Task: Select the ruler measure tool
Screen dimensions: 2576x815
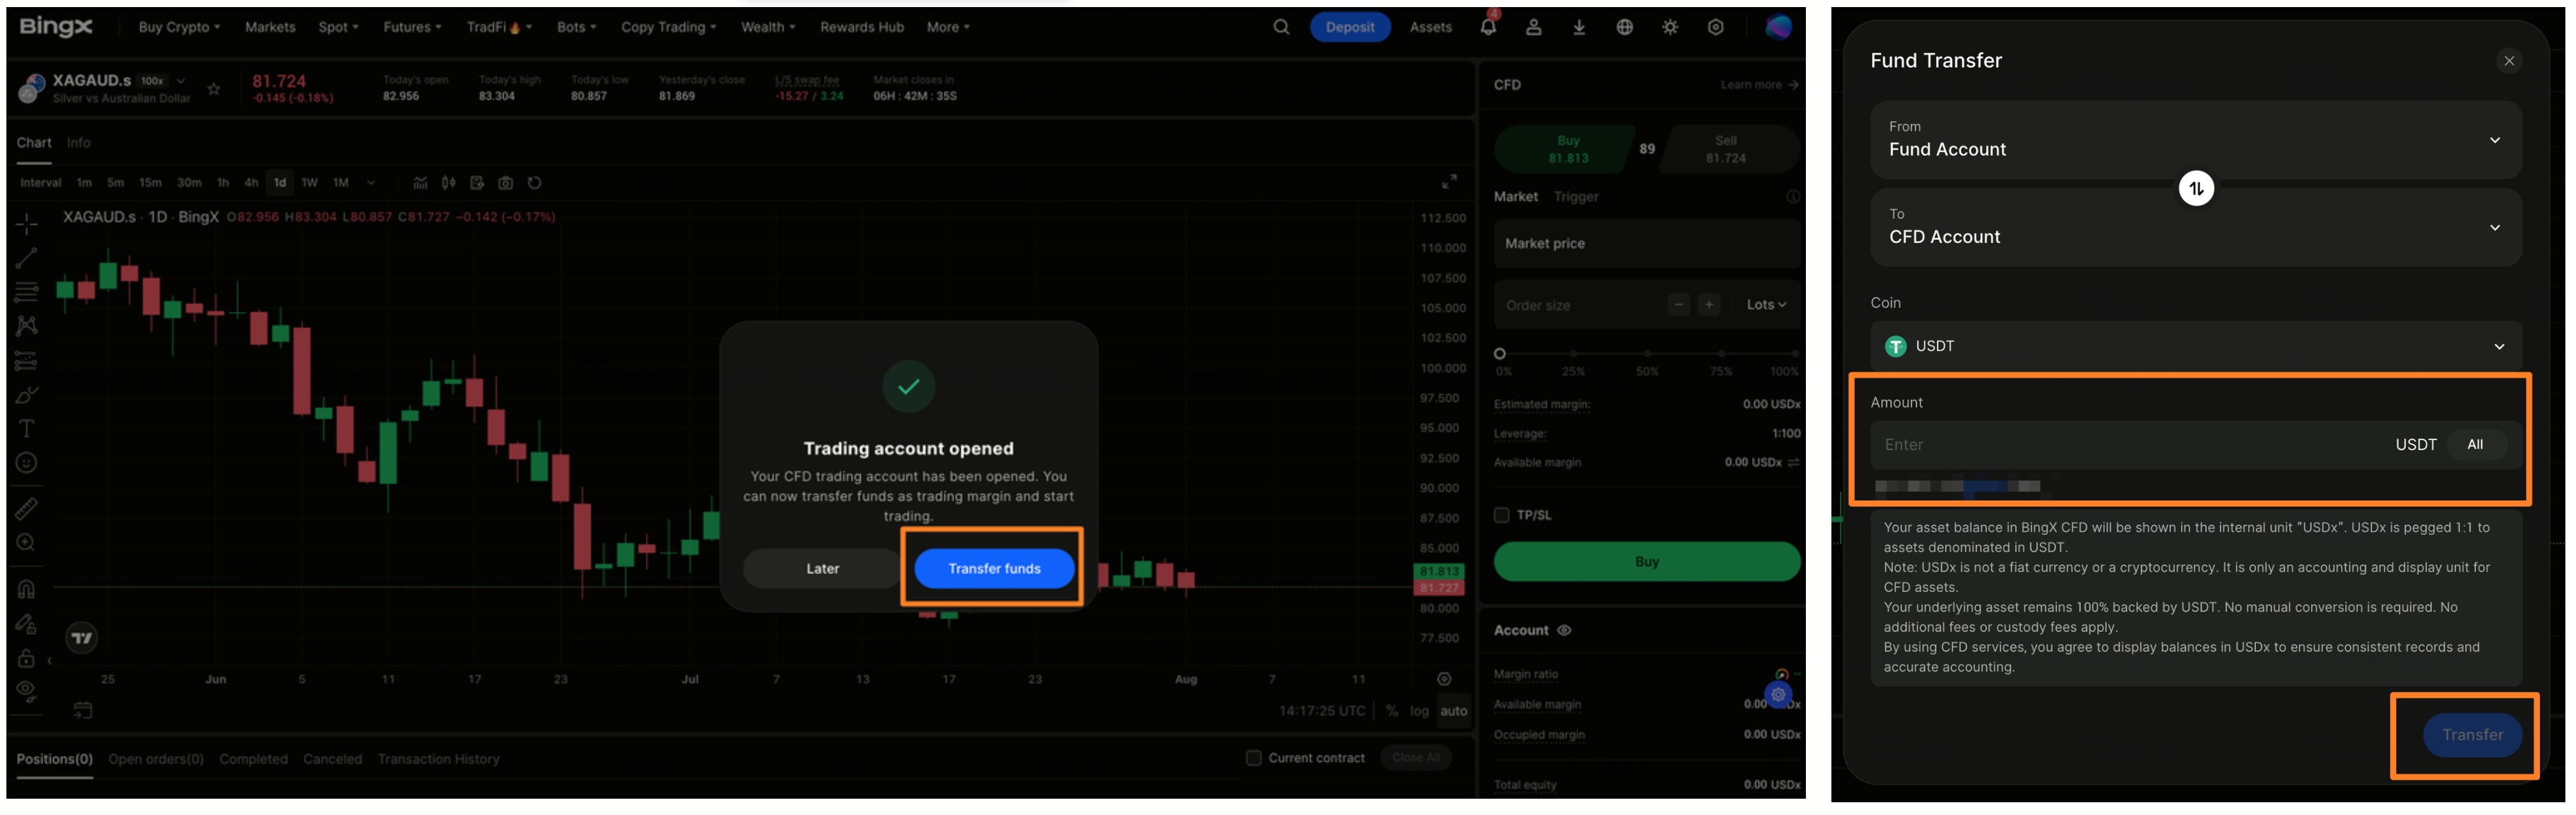Action: pos(27,509)
